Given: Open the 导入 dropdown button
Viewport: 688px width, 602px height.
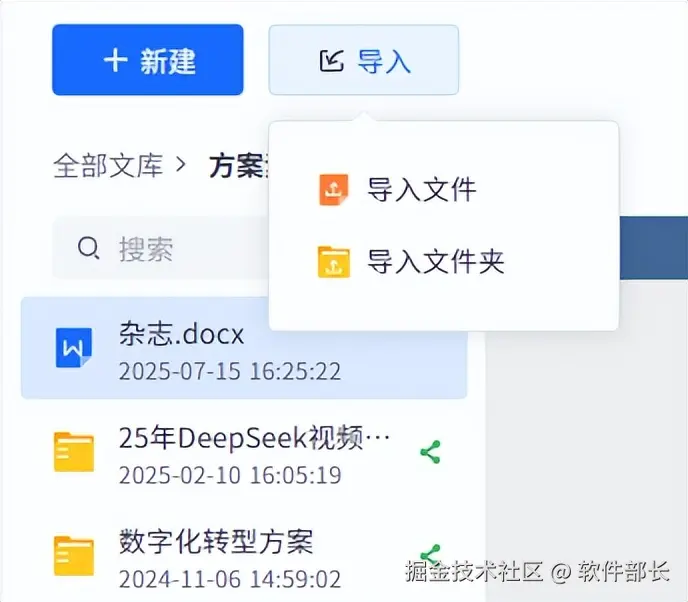Looking at the screenshot, I should (364, 60).
